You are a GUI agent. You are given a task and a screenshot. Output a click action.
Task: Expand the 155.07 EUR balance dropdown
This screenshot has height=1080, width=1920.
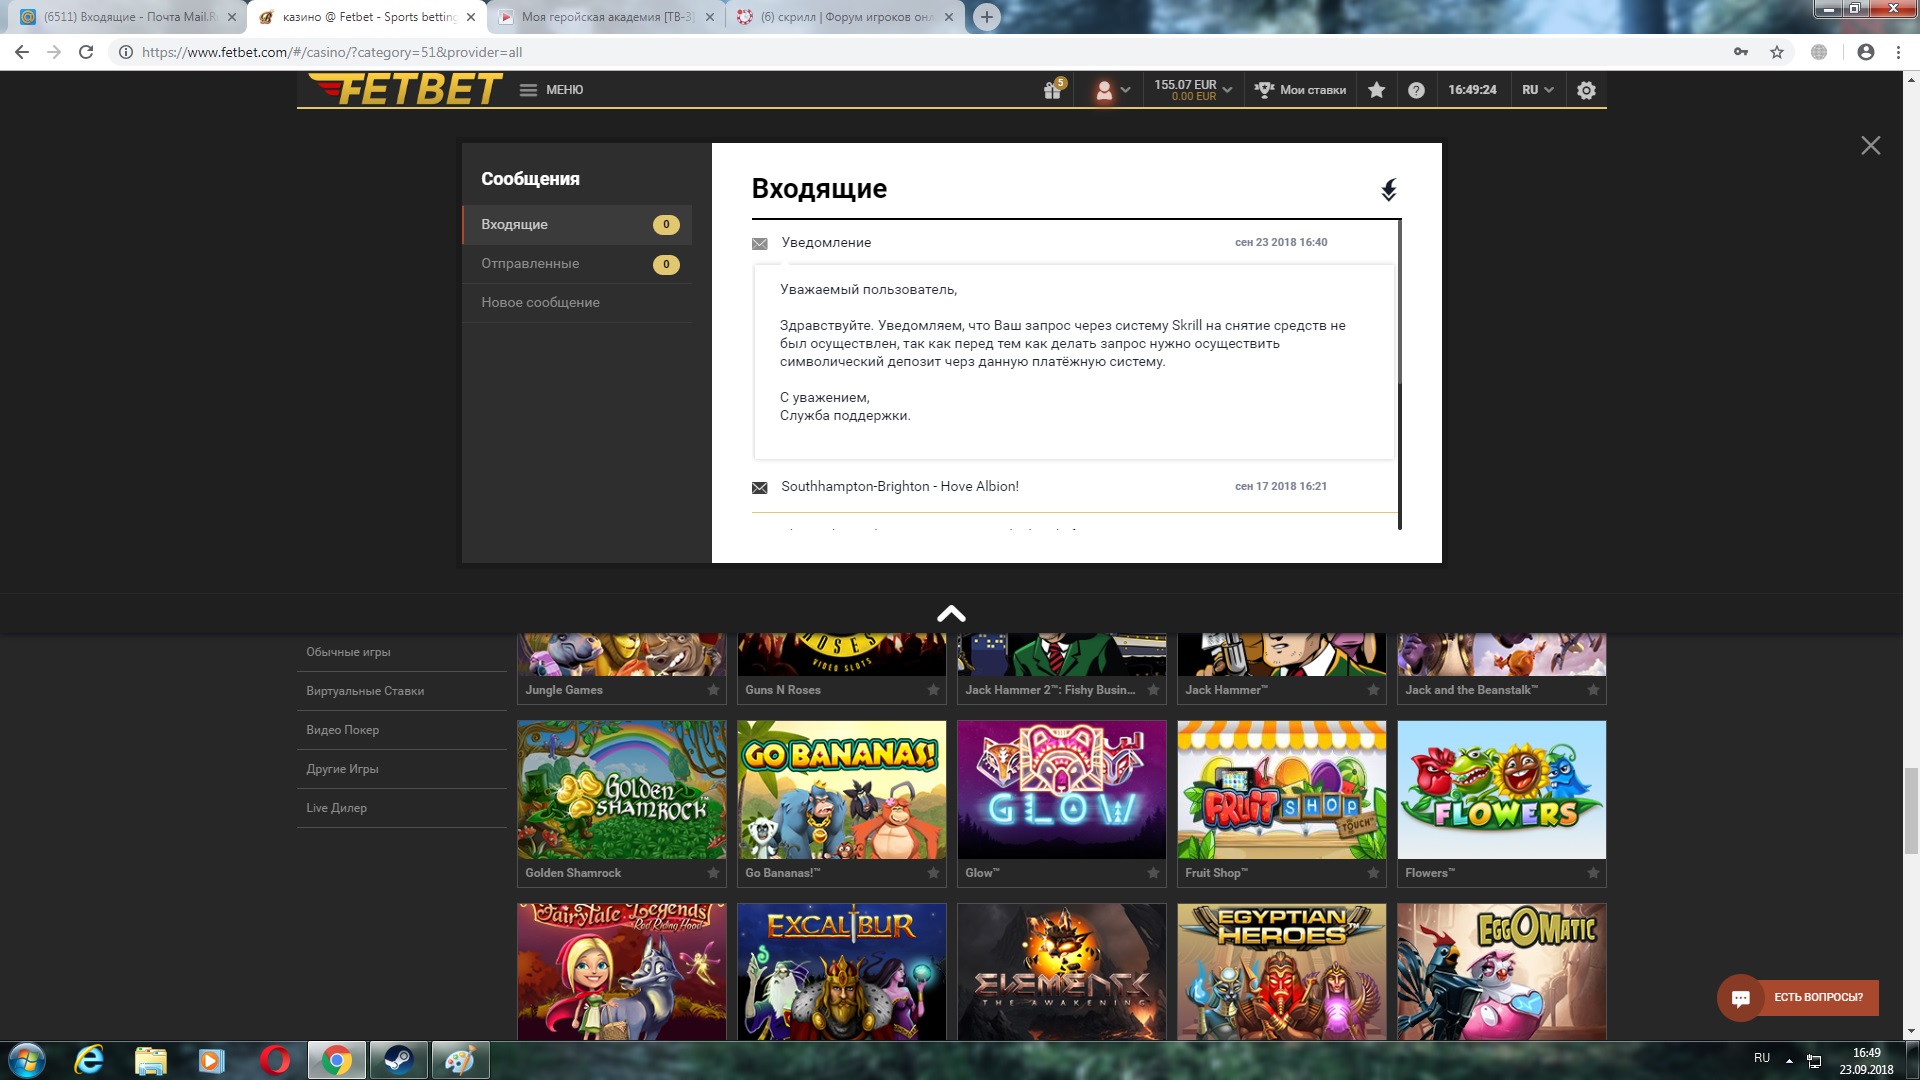click(x=1193, y=90)
